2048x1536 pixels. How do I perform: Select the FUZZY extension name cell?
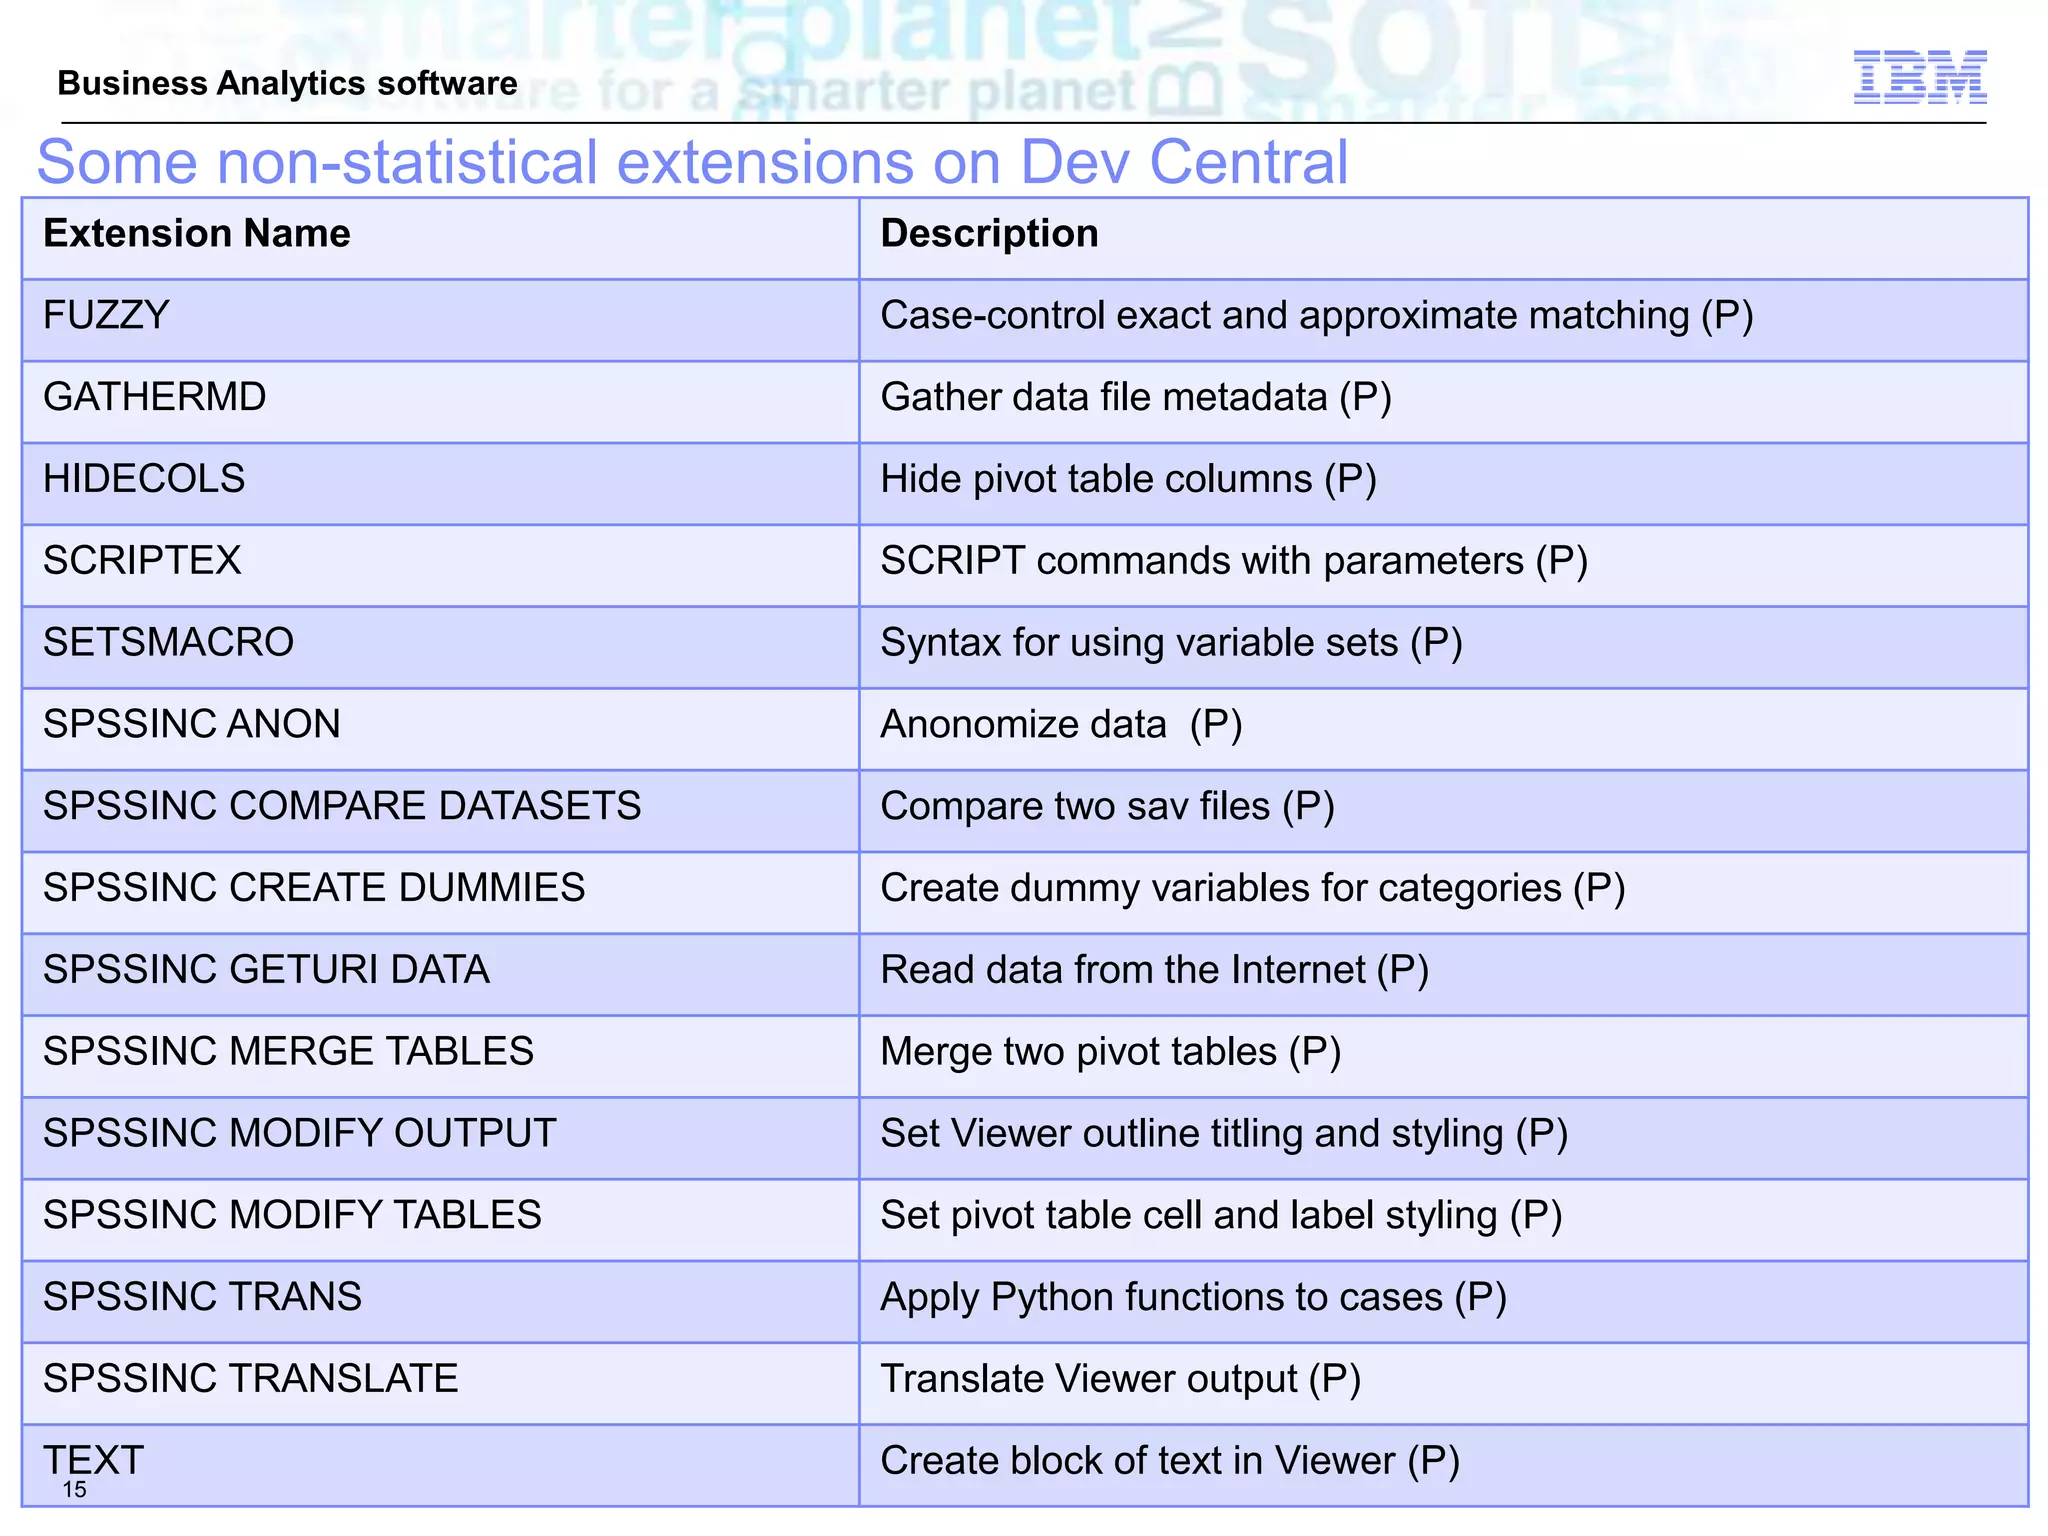441,320
